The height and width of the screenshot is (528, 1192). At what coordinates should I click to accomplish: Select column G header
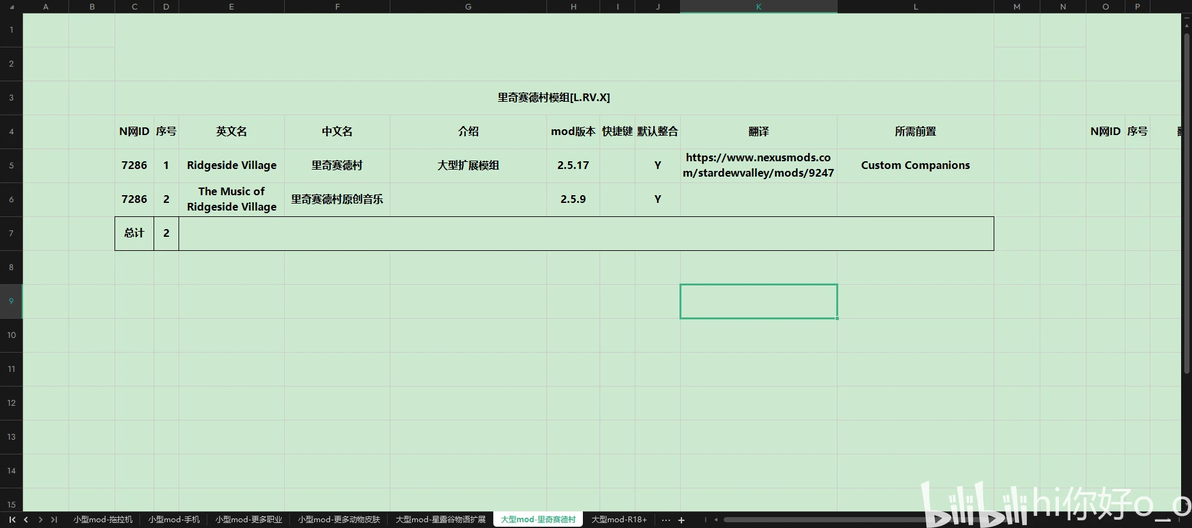tap(468, 6)
